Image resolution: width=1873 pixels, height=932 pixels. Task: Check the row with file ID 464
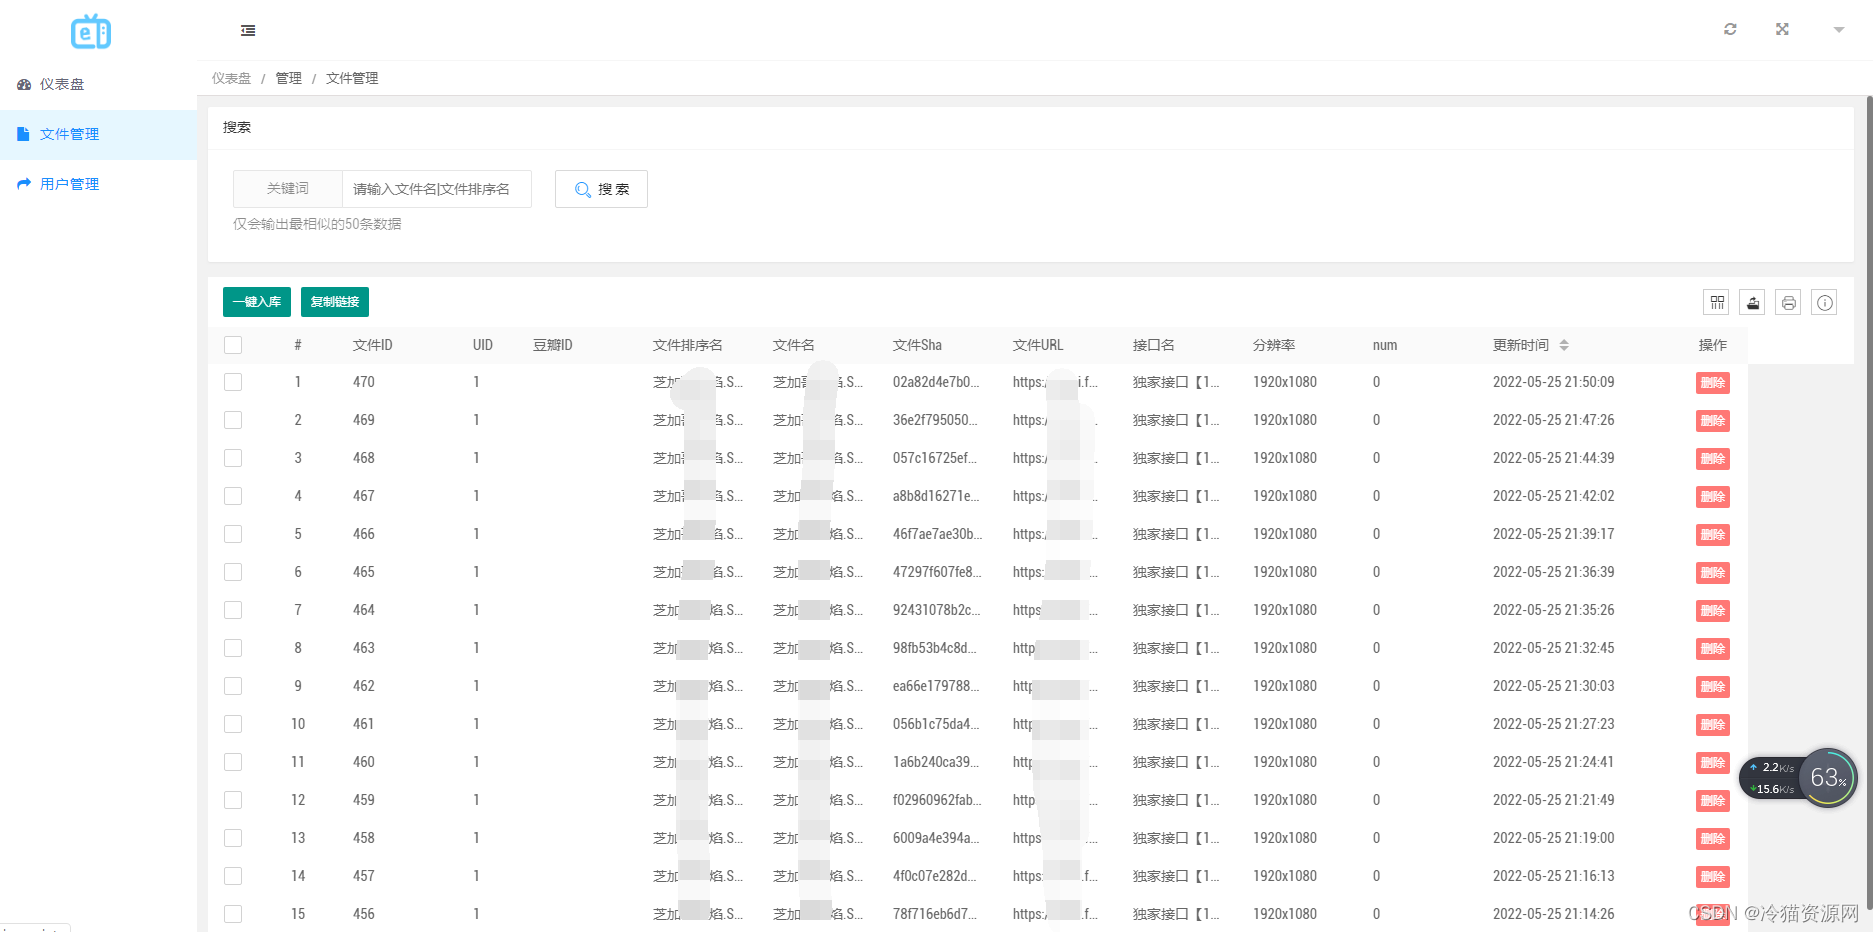click(x=233, y=610)
